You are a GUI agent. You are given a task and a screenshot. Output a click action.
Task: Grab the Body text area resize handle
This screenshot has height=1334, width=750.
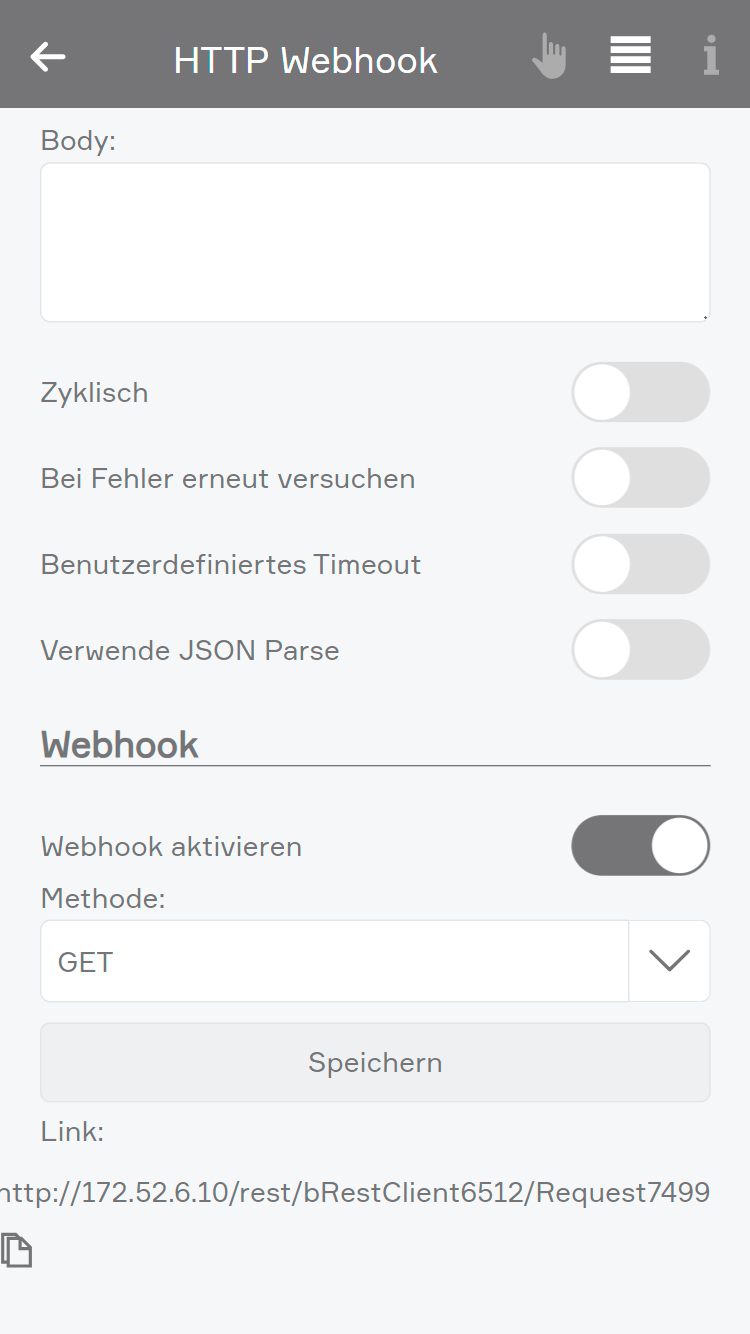[x=705, y=316]
